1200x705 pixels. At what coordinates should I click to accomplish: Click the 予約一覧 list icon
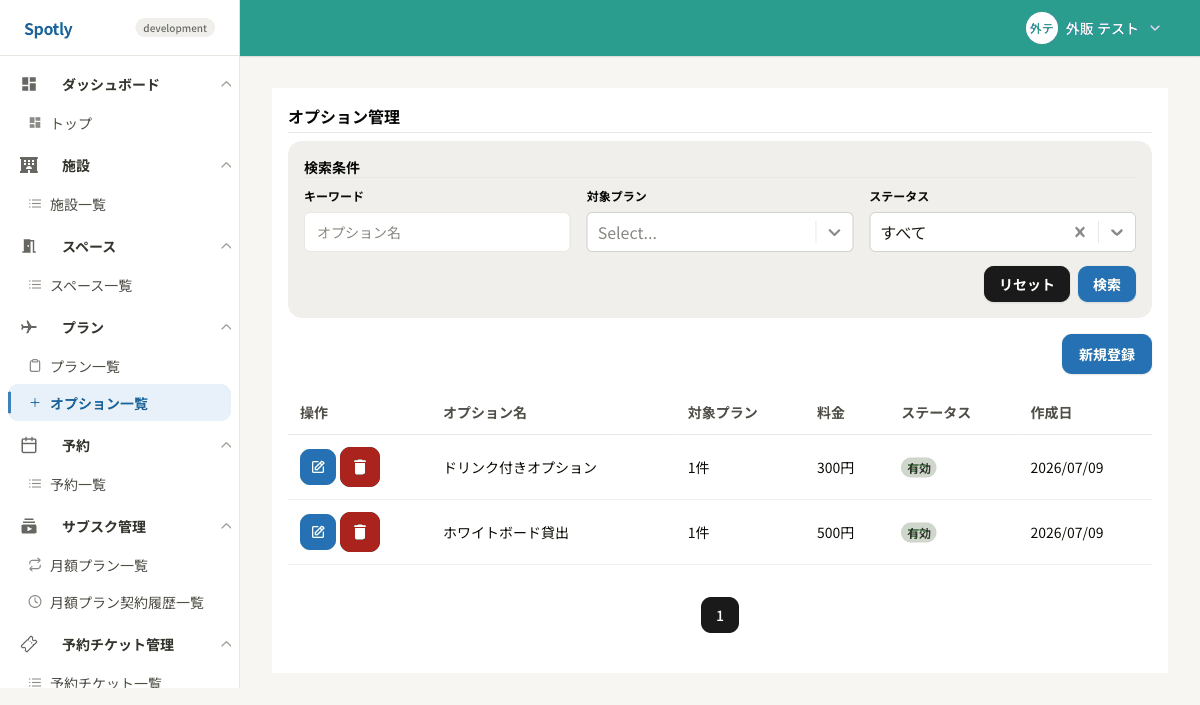click(35, 484)
